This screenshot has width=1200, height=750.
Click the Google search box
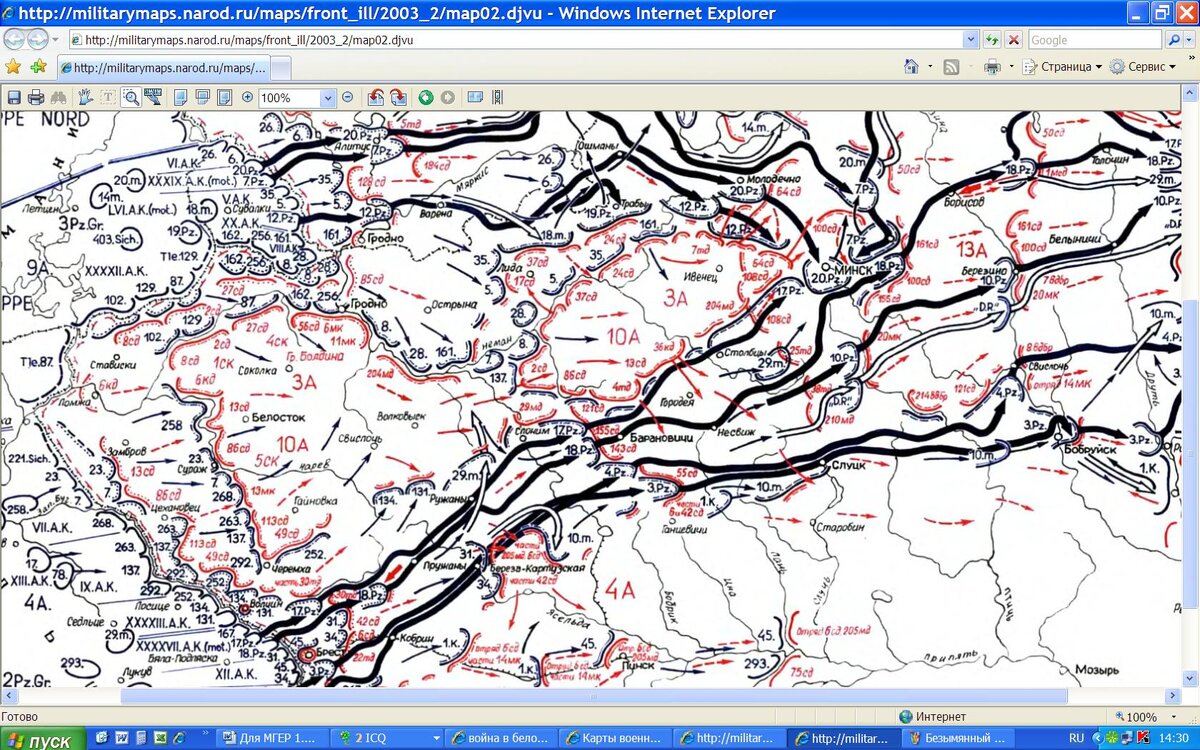tap(1095, 40)
